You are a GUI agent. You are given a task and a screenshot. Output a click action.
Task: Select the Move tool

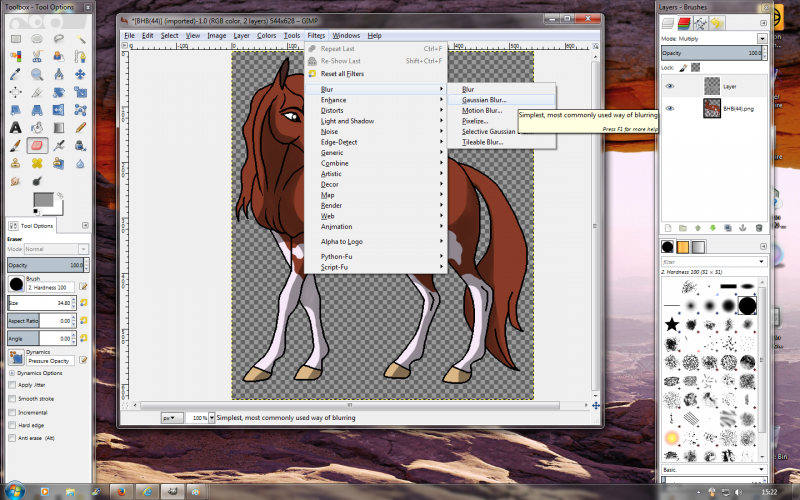(80, 74)
